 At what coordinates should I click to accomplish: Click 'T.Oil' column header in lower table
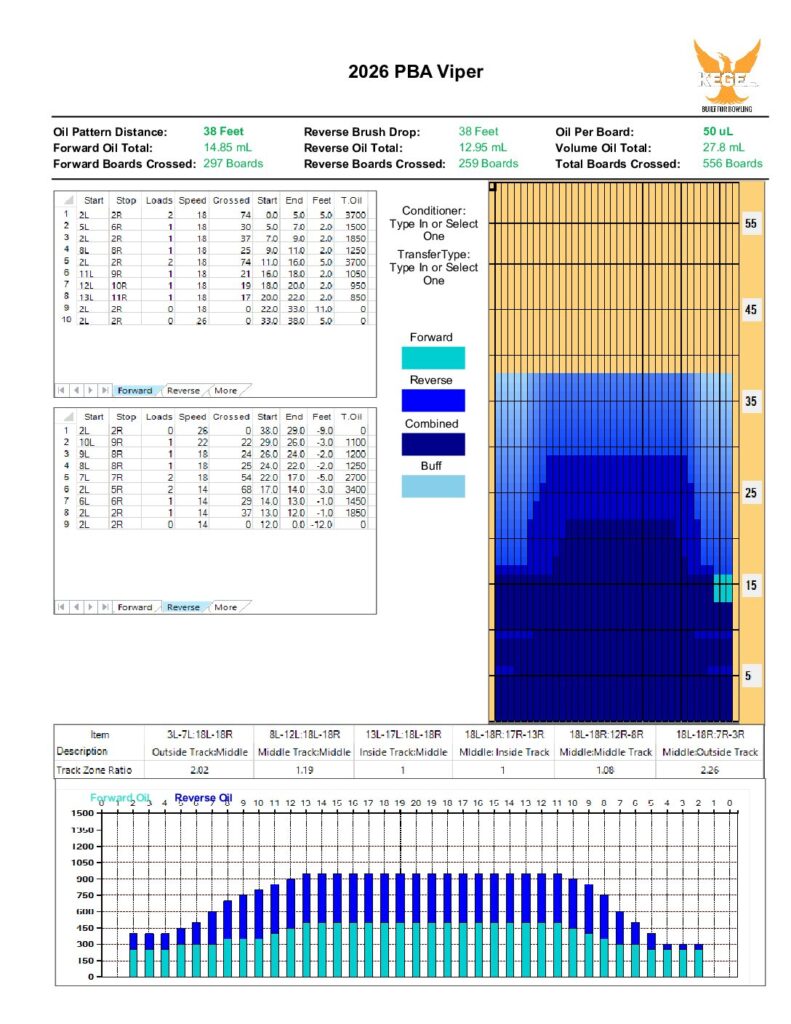coord(351,417)
